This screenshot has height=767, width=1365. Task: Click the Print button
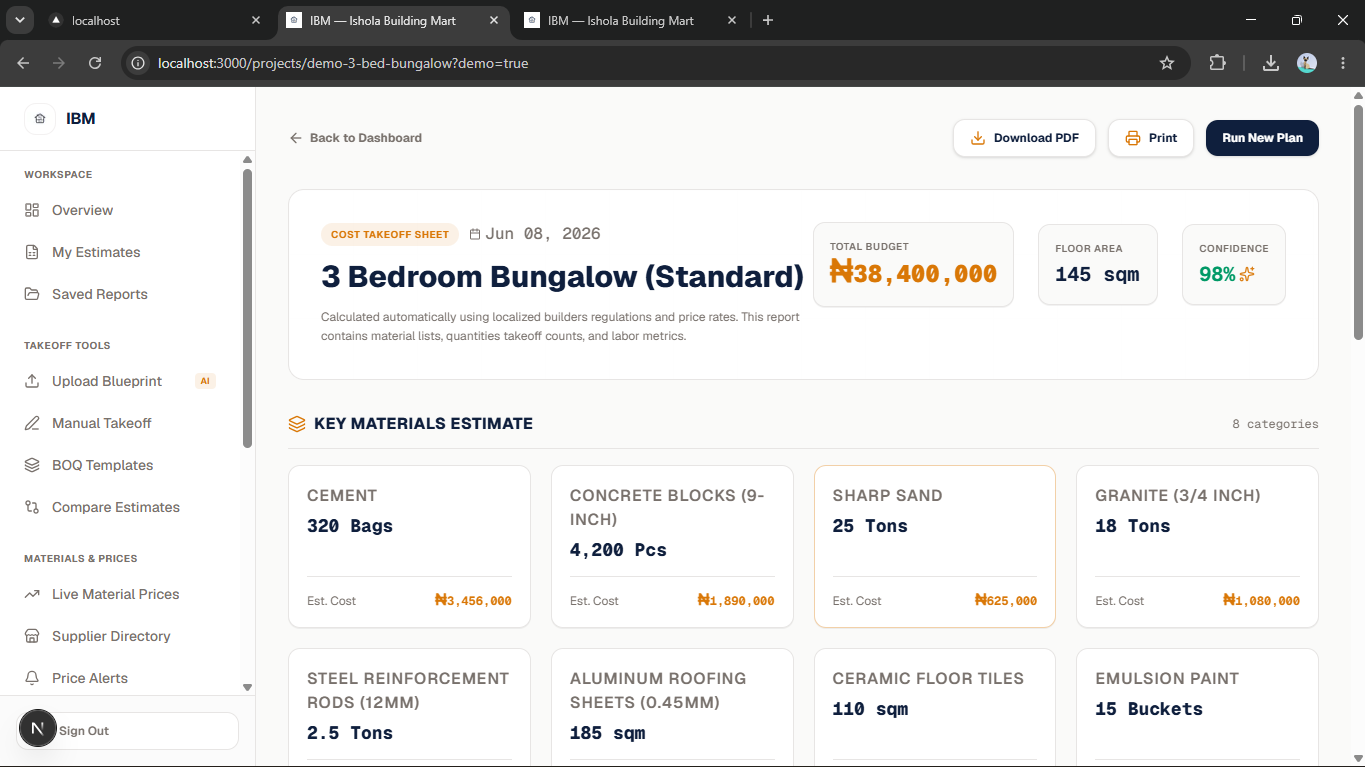pos(1151,138)
